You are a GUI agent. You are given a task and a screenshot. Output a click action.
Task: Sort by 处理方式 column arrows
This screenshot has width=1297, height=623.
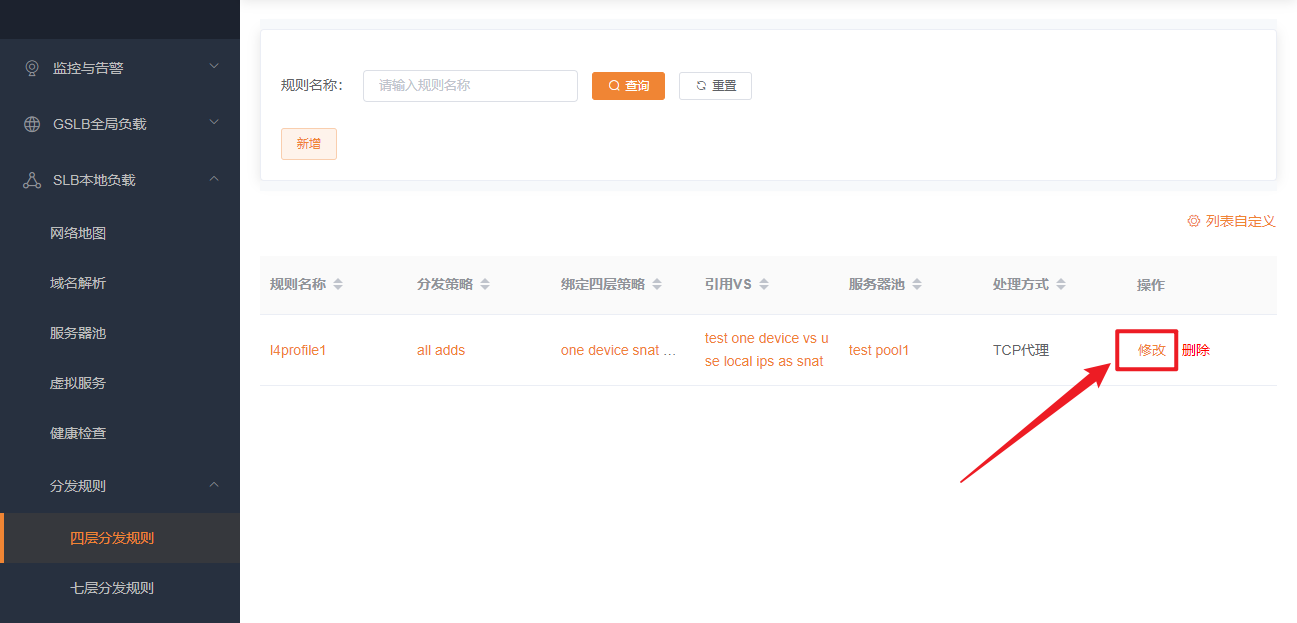pyautogui.click(x=1061, y=284)
